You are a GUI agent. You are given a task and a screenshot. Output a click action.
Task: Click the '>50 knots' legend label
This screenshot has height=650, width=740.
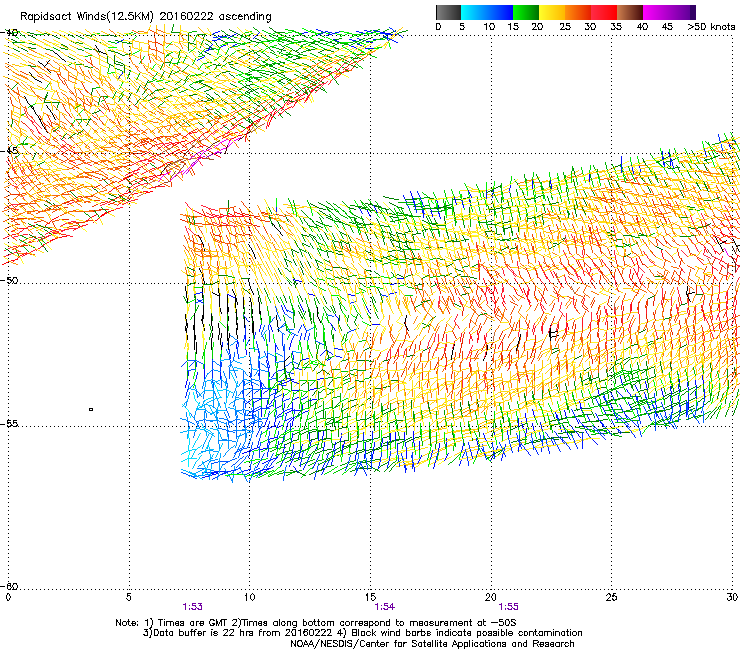click(x=711, y=27)
